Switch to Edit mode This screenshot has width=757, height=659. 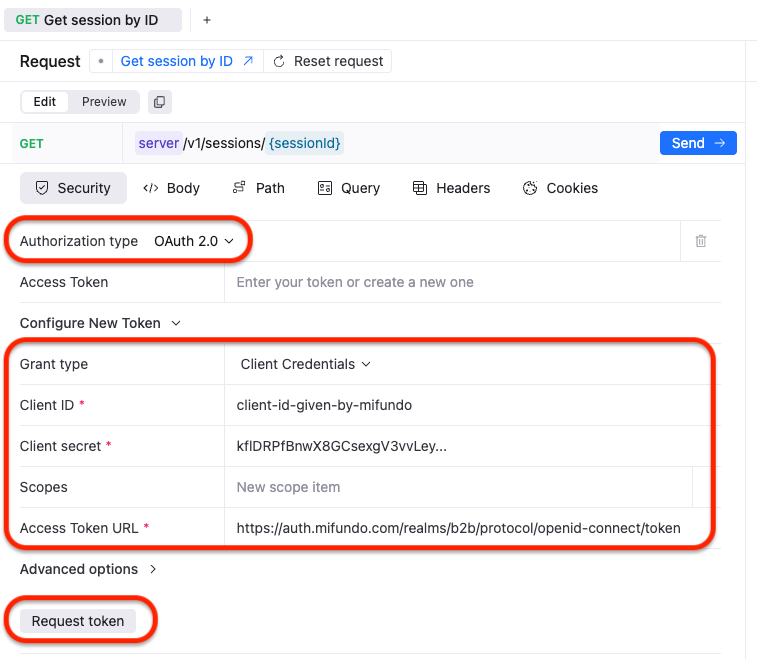click(45, 102)
